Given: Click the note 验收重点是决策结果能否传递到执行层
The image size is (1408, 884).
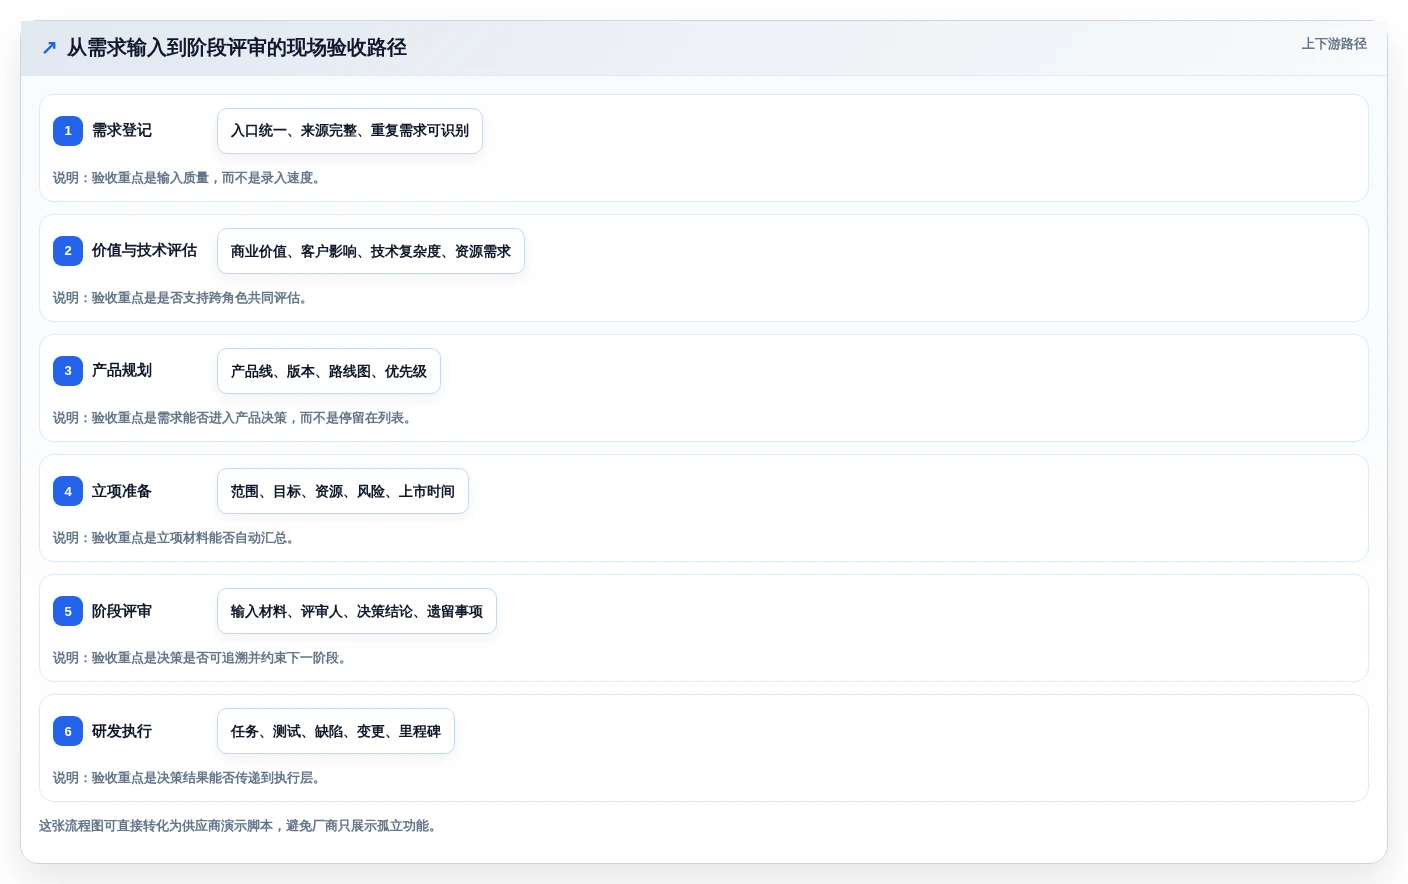Looking at the screenshot, I should [187, 778].
